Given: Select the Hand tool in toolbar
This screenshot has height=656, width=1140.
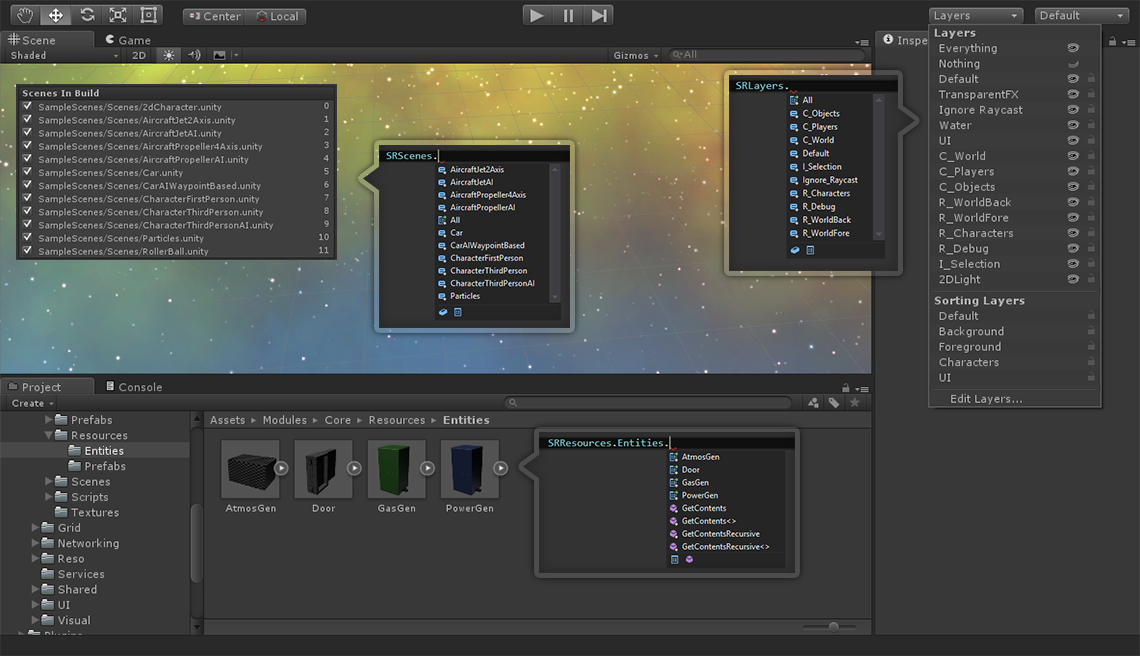Looking at the screenshot, I should click(25, 15).
